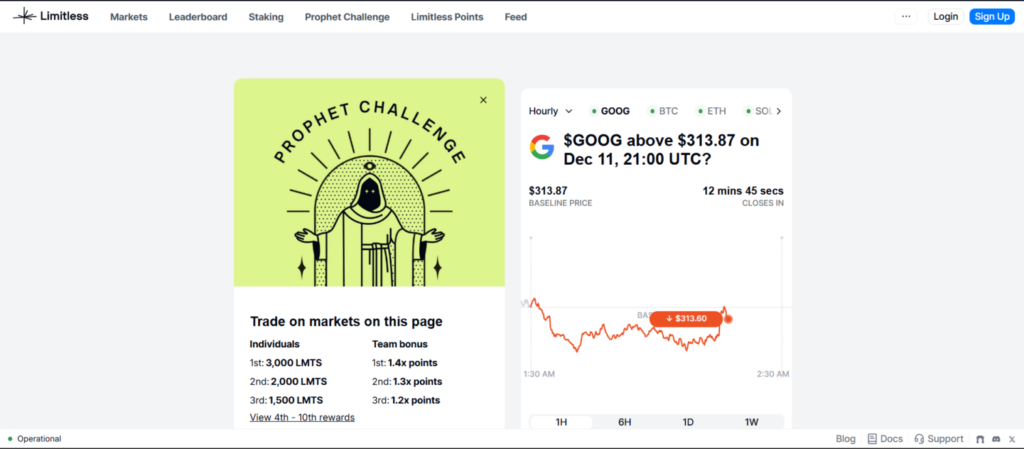
Task: Open the X social icon in footer
Action: pyautogui.click(x=1010, y=439)
